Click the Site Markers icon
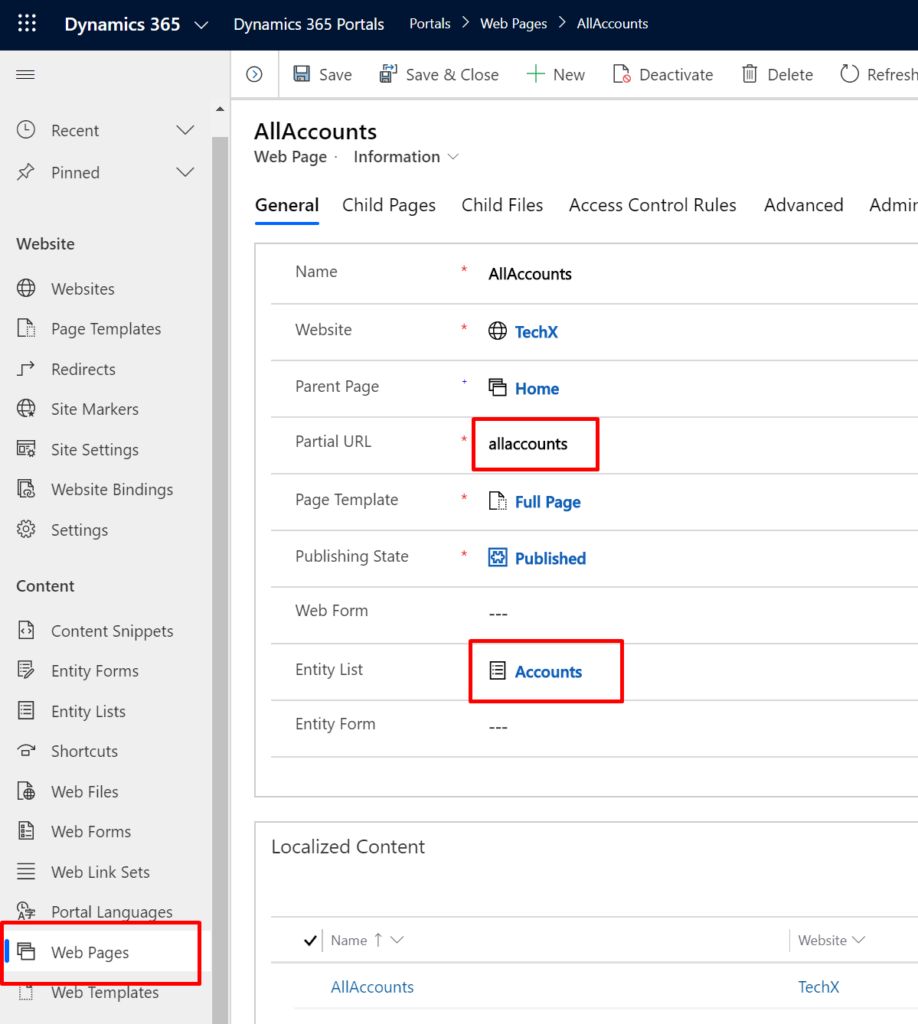 [x=26, y=409]
